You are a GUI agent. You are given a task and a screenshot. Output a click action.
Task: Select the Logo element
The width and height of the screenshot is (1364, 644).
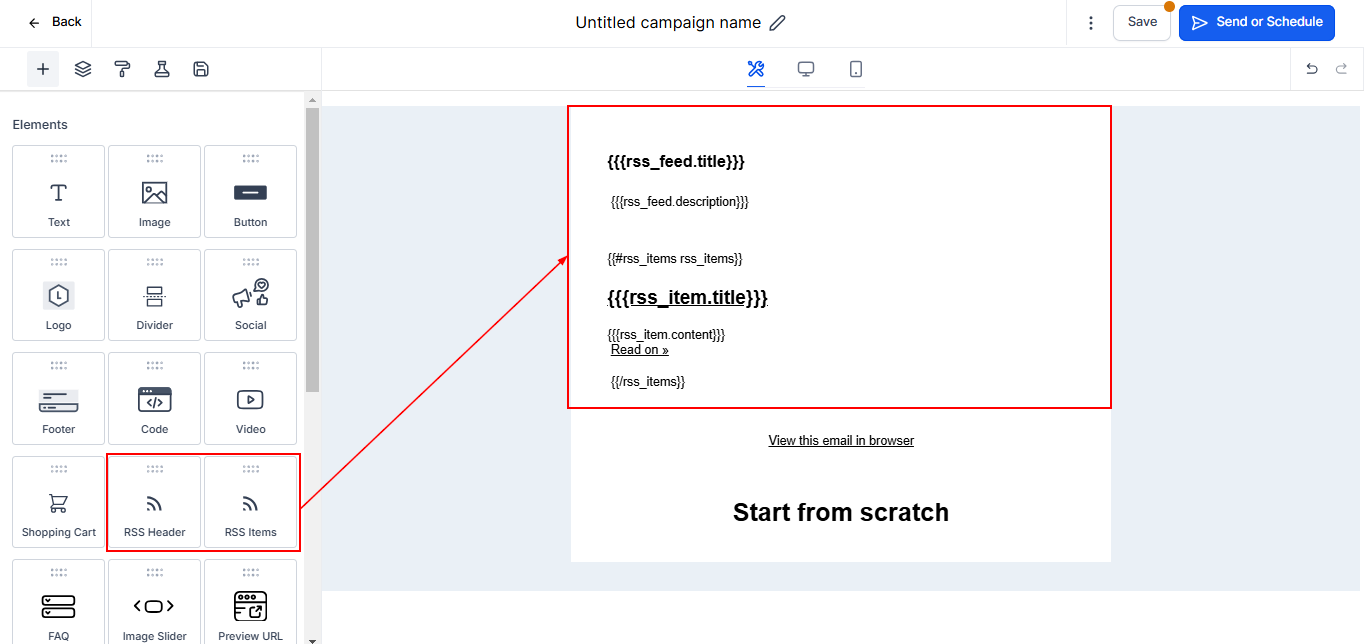[x=59, y=295]
